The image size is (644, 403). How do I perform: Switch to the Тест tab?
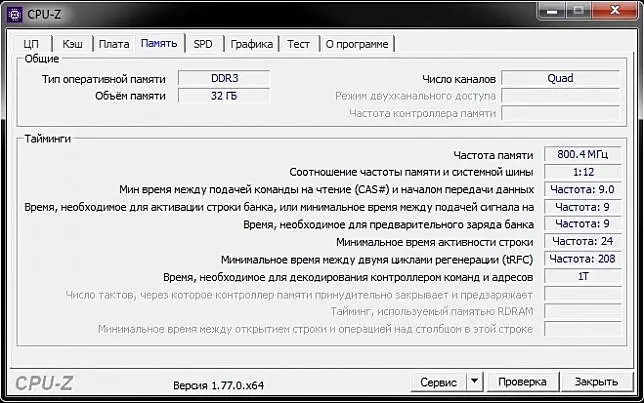click(299, 44)
